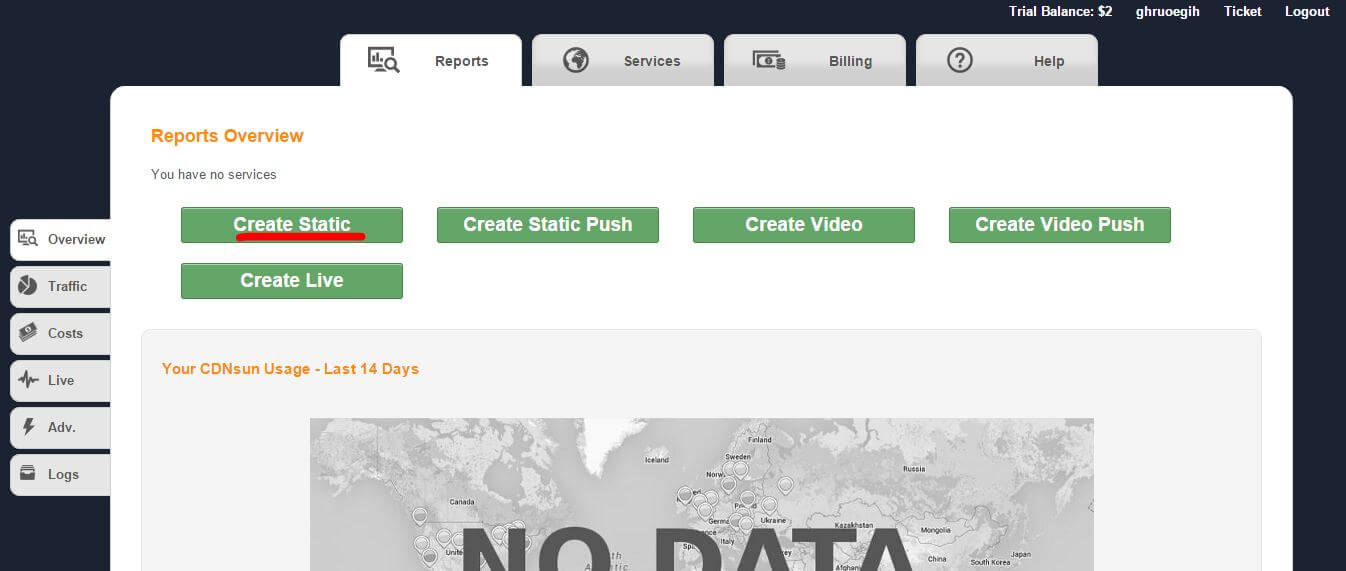Image resolution: width=1346 pixels, height=571 pixels.
Task: Click the Logout link
Action: [x=1307, y=11]
